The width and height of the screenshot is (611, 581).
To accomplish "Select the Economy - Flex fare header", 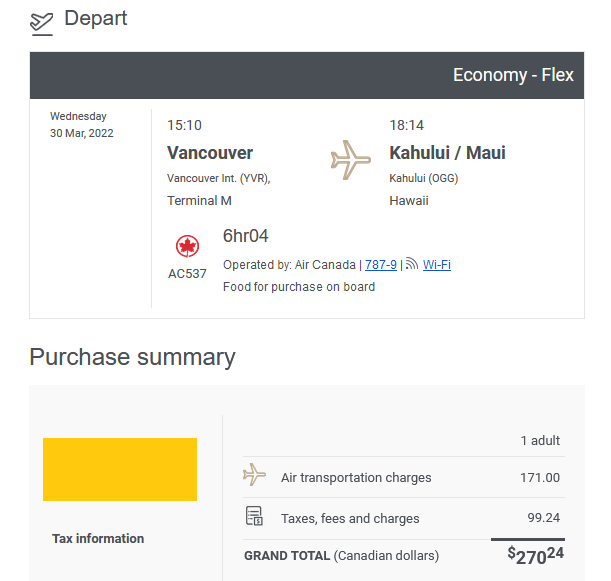I will 513,75.
